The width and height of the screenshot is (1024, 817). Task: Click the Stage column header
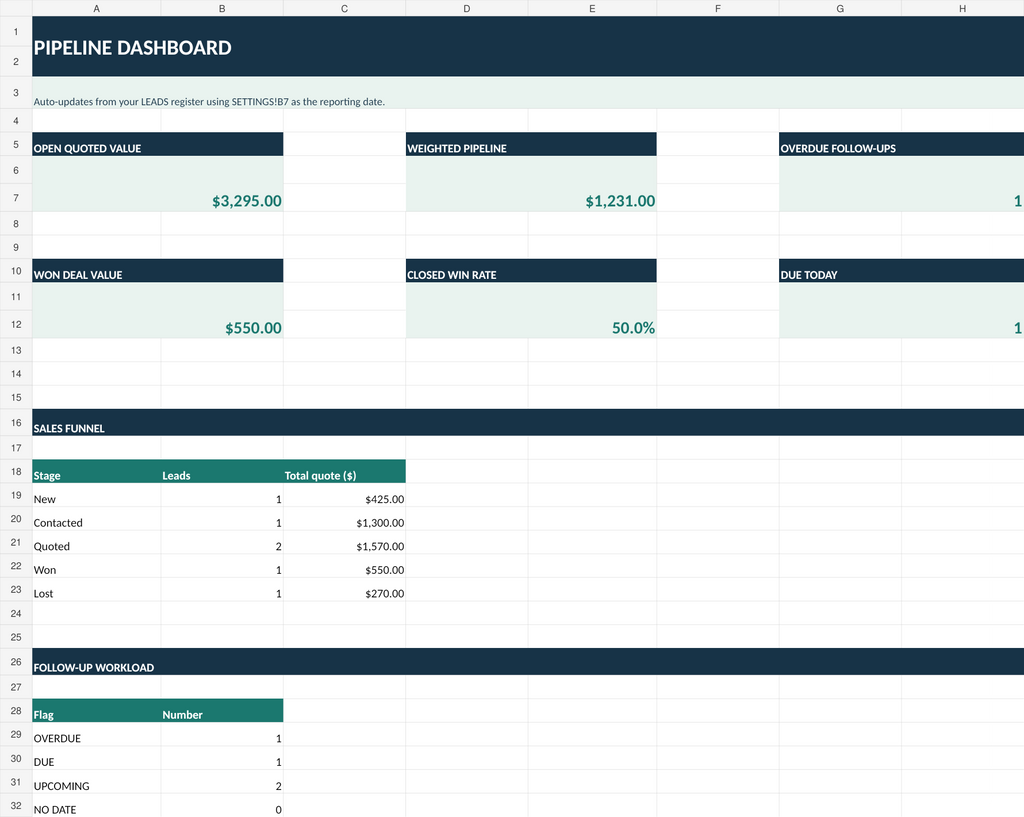[x=97, y=472]
